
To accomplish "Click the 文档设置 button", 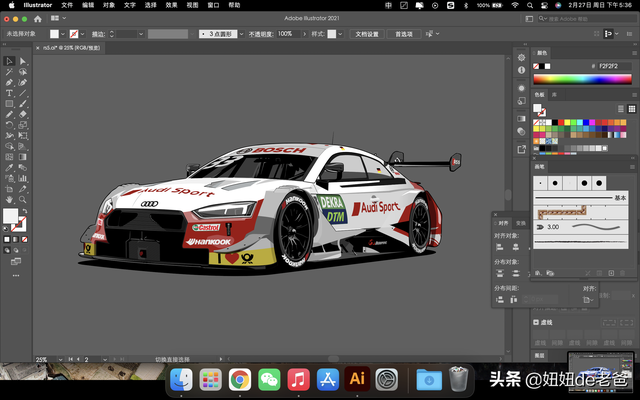I will 368,34.
